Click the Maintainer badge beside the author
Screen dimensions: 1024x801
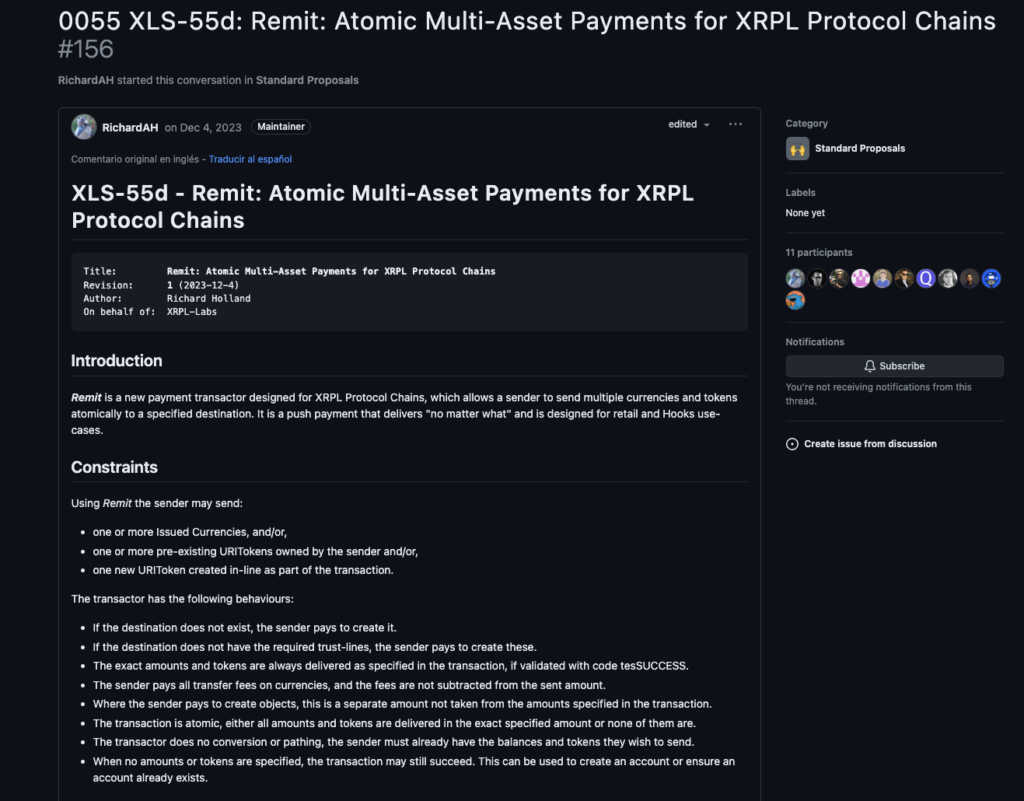pyautogui.click(x=280, y=127)
